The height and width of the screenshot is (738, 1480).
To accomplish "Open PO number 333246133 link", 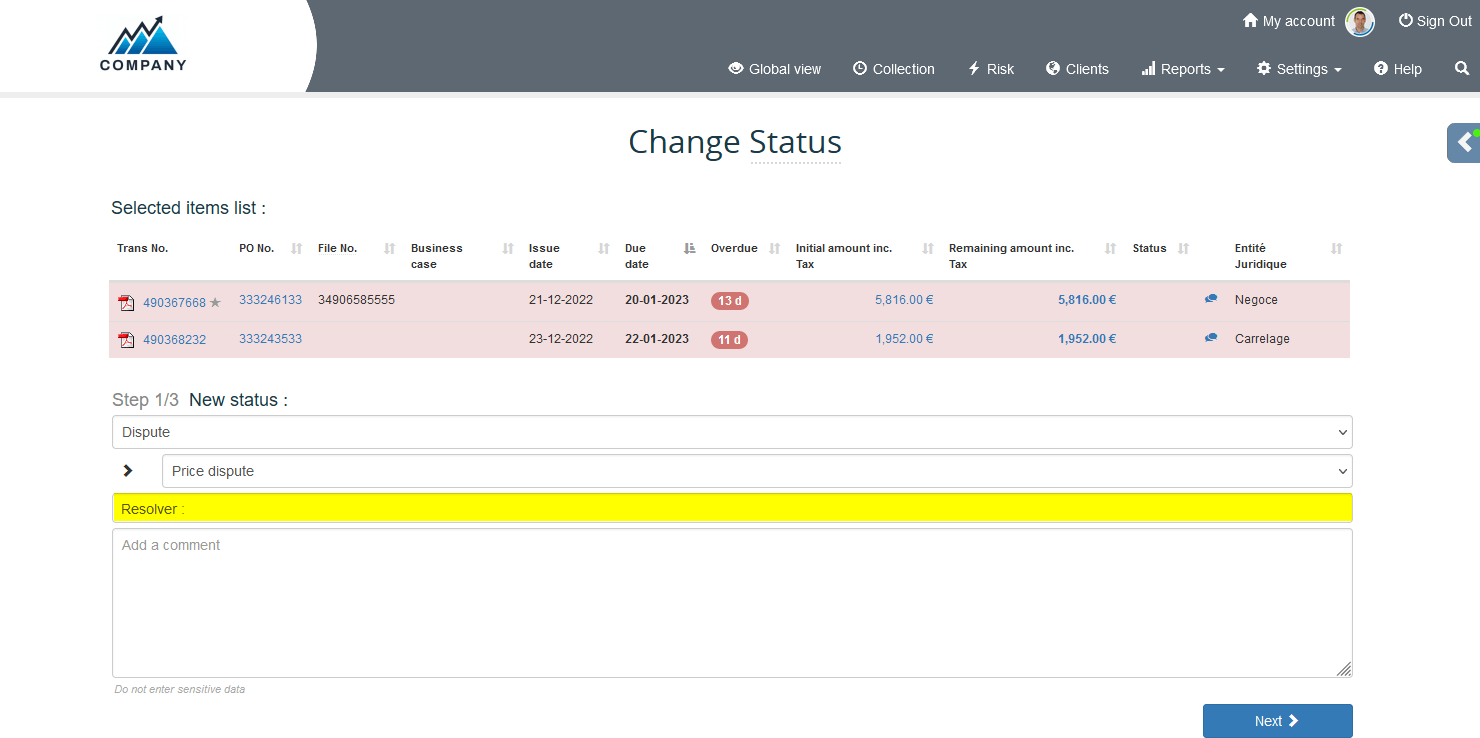I will click(270, 300).
